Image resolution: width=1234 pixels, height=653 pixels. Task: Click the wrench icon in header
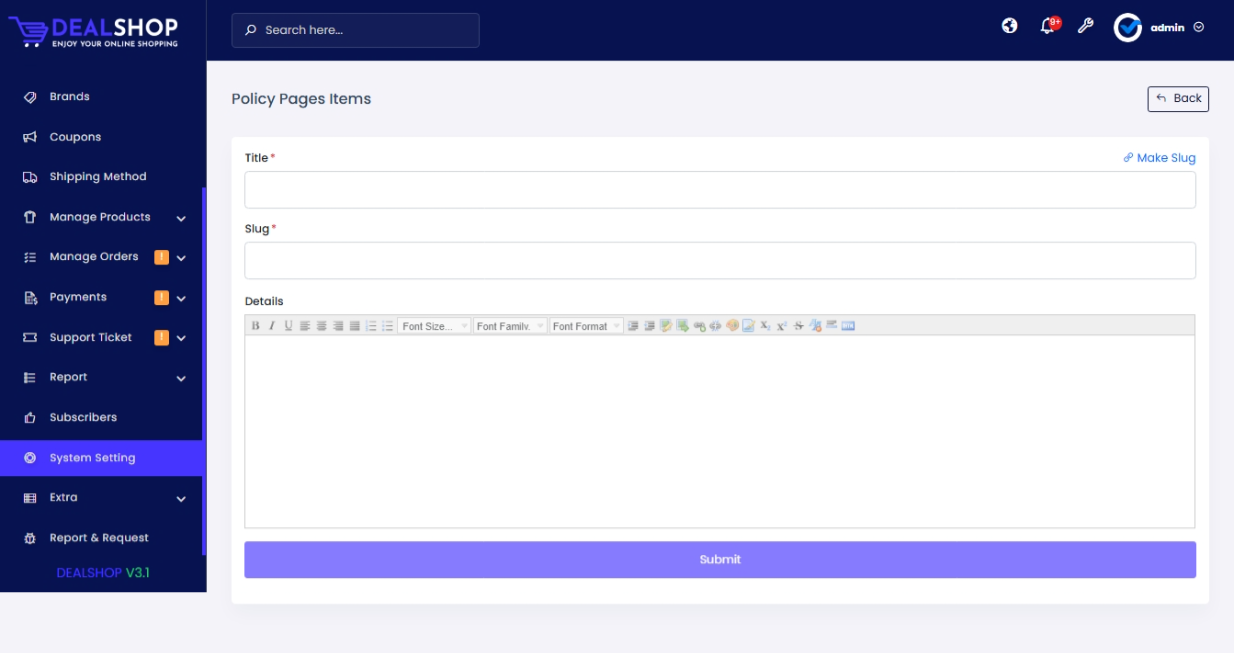click(1085, 27)
